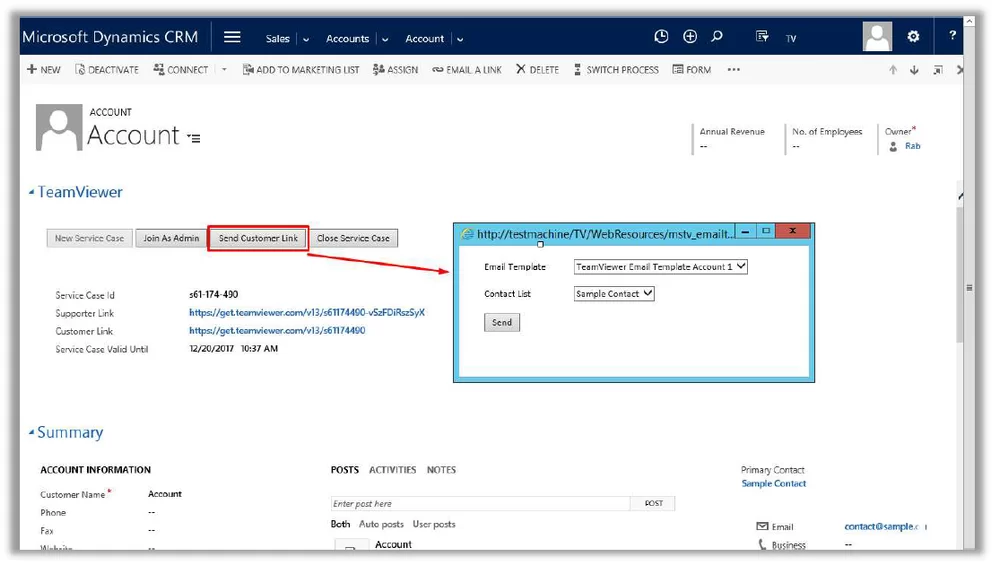This screenshot has height=573, width=999.
Task: Click the Send Customer Link button
Action: [258, 238]
